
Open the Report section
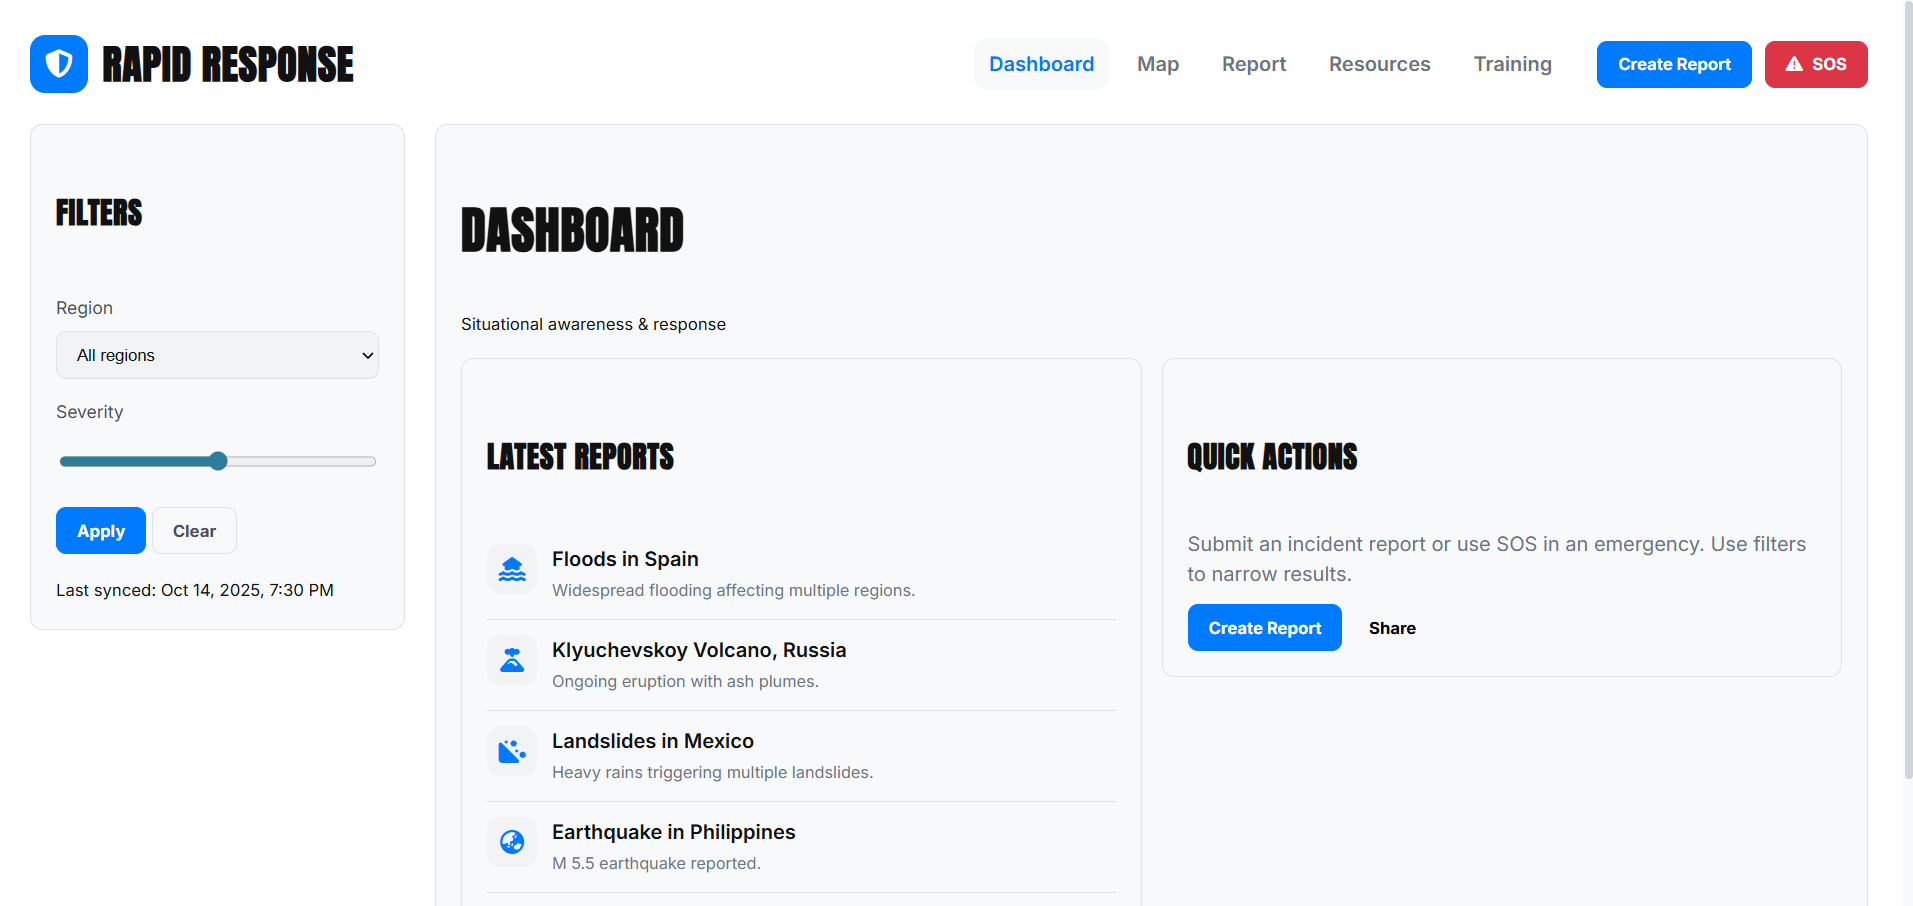1253,64
